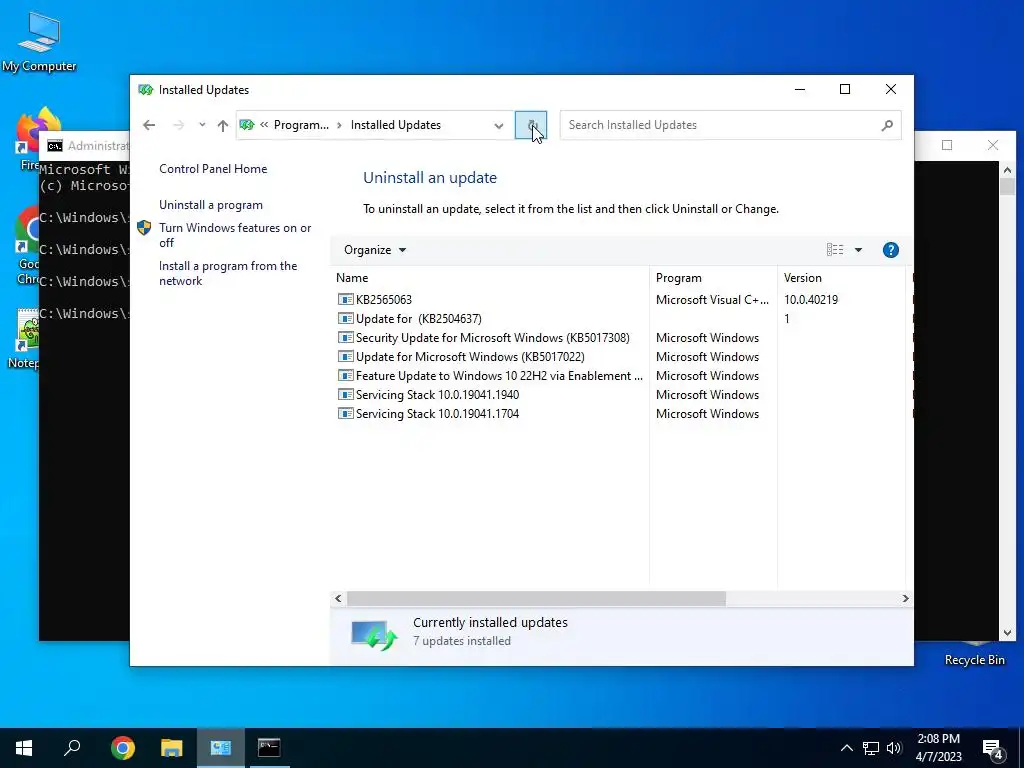Screen dimensions: 1024x768
Task: Click the Refresh button in address bar
Action: click(x=530, y=125)
